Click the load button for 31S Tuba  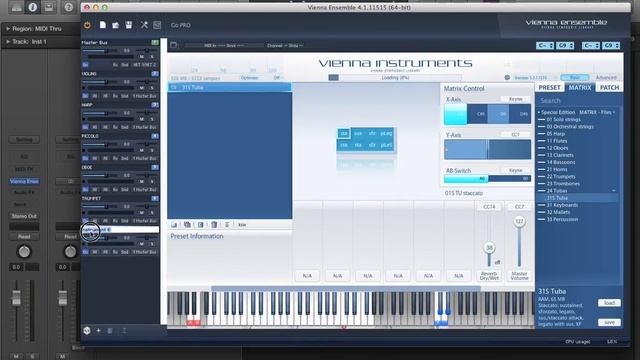point(609,303)
